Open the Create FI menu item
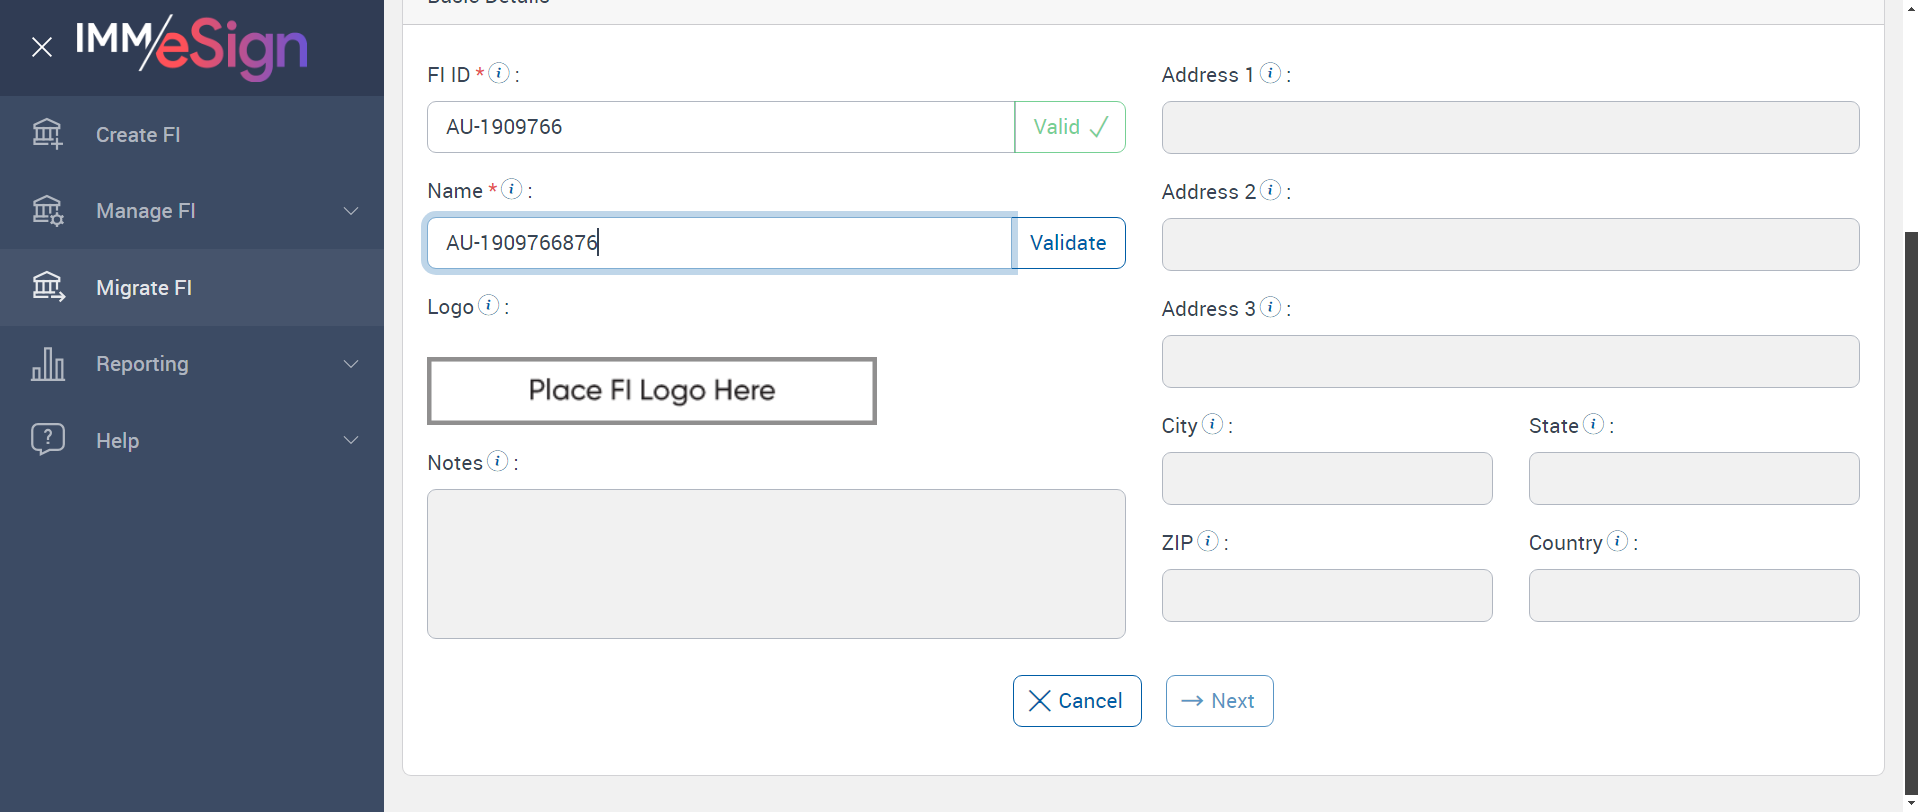Viewport: 1920px width, 812px height. pos(138,135)
